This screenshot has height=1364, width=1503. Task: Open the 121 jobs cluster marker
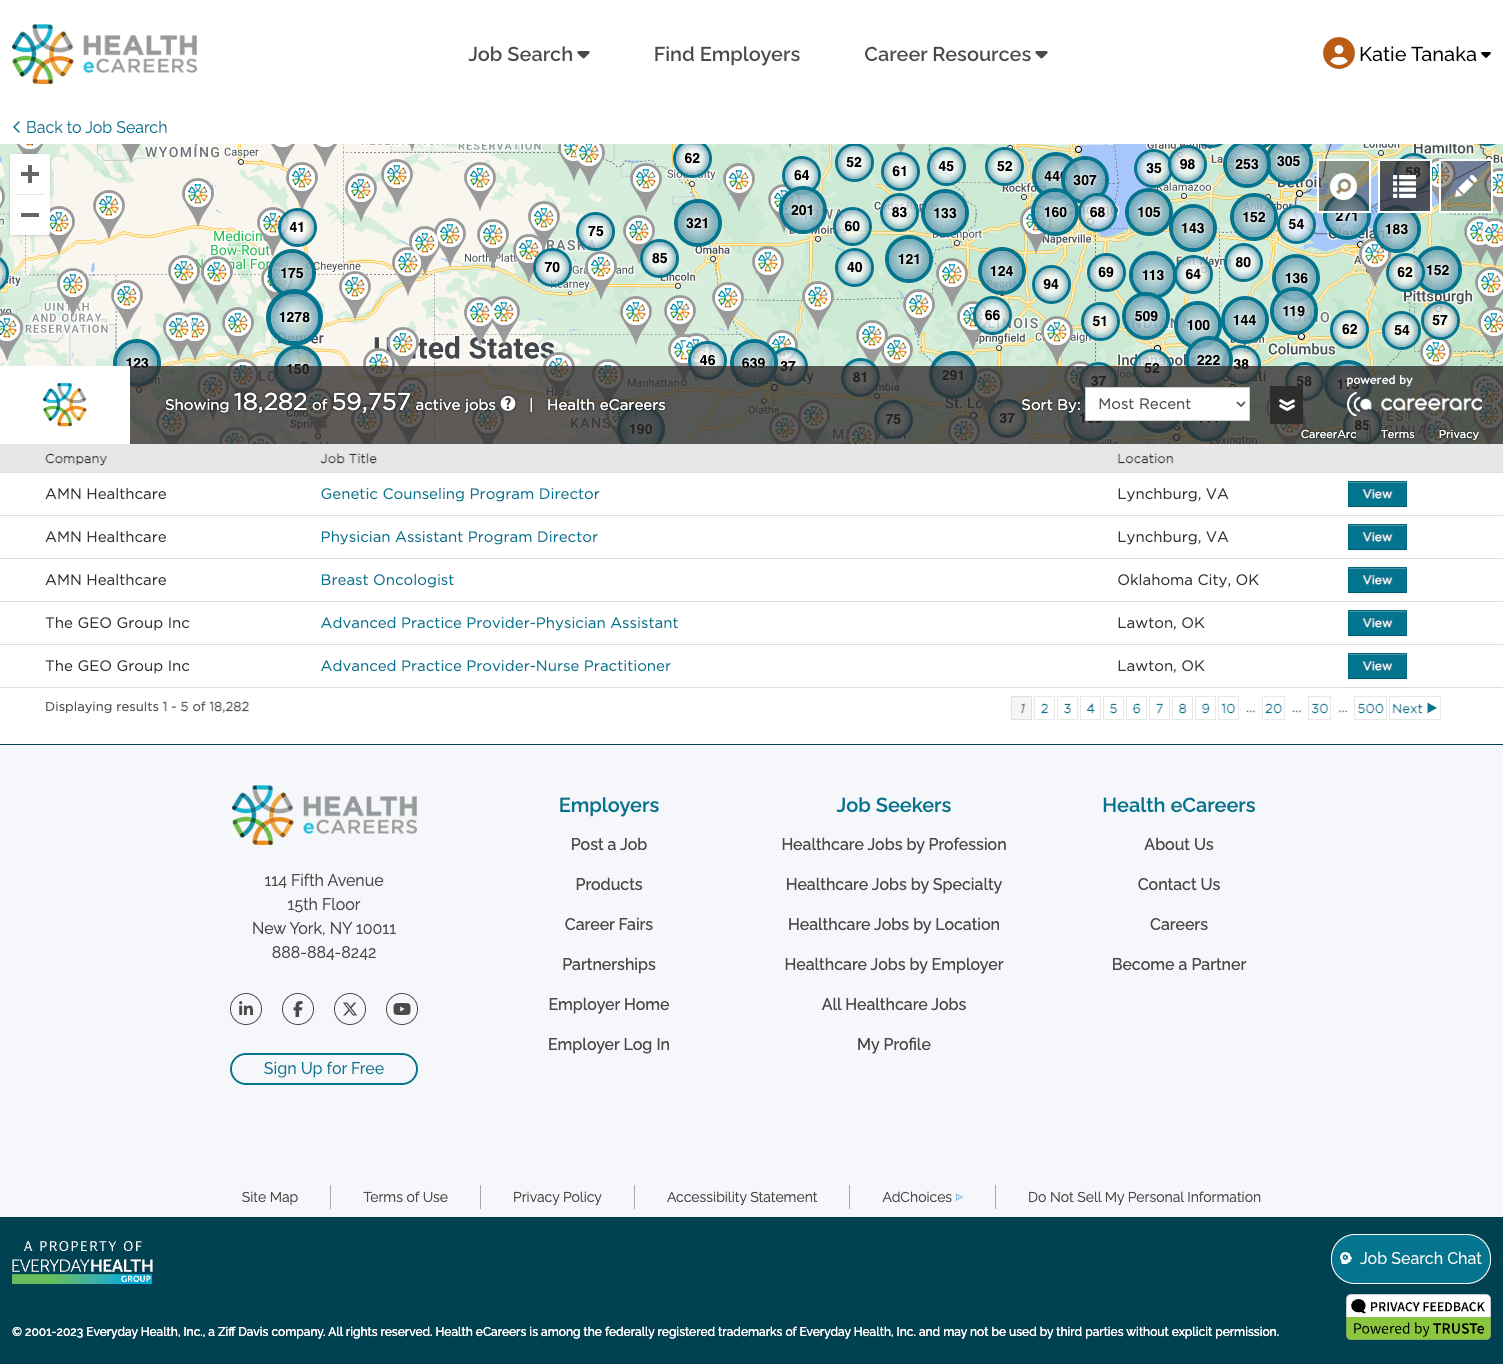pos(909,259)
